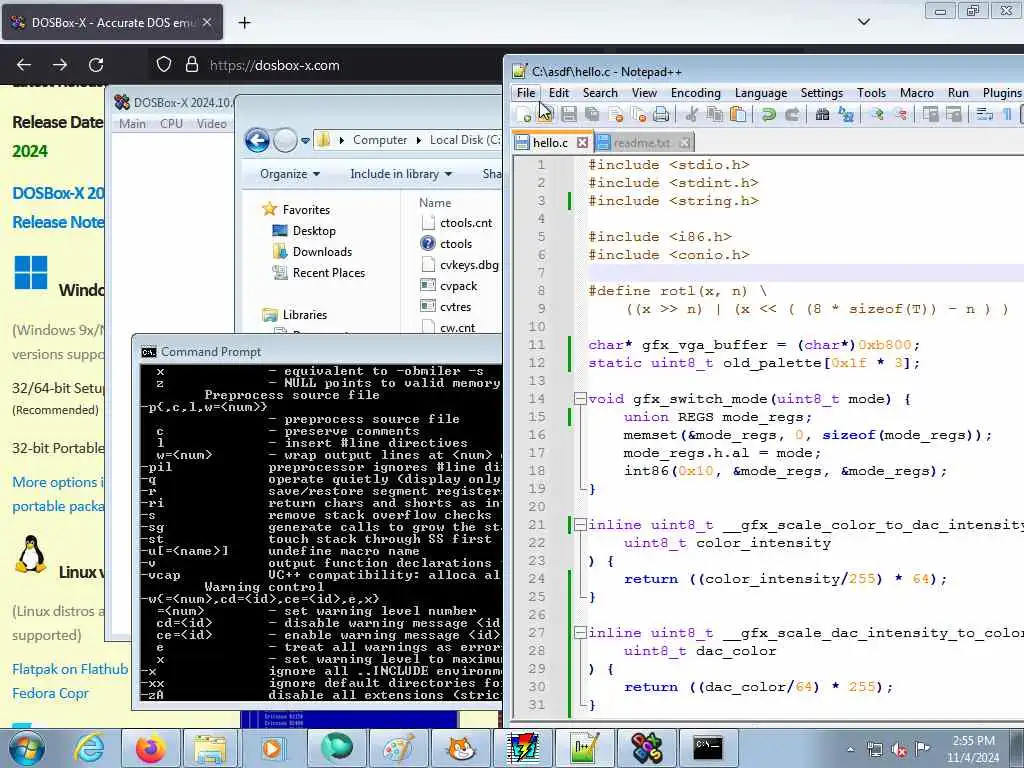
Task: Open Find with the binoculars icon
Action: pos(822,115)
